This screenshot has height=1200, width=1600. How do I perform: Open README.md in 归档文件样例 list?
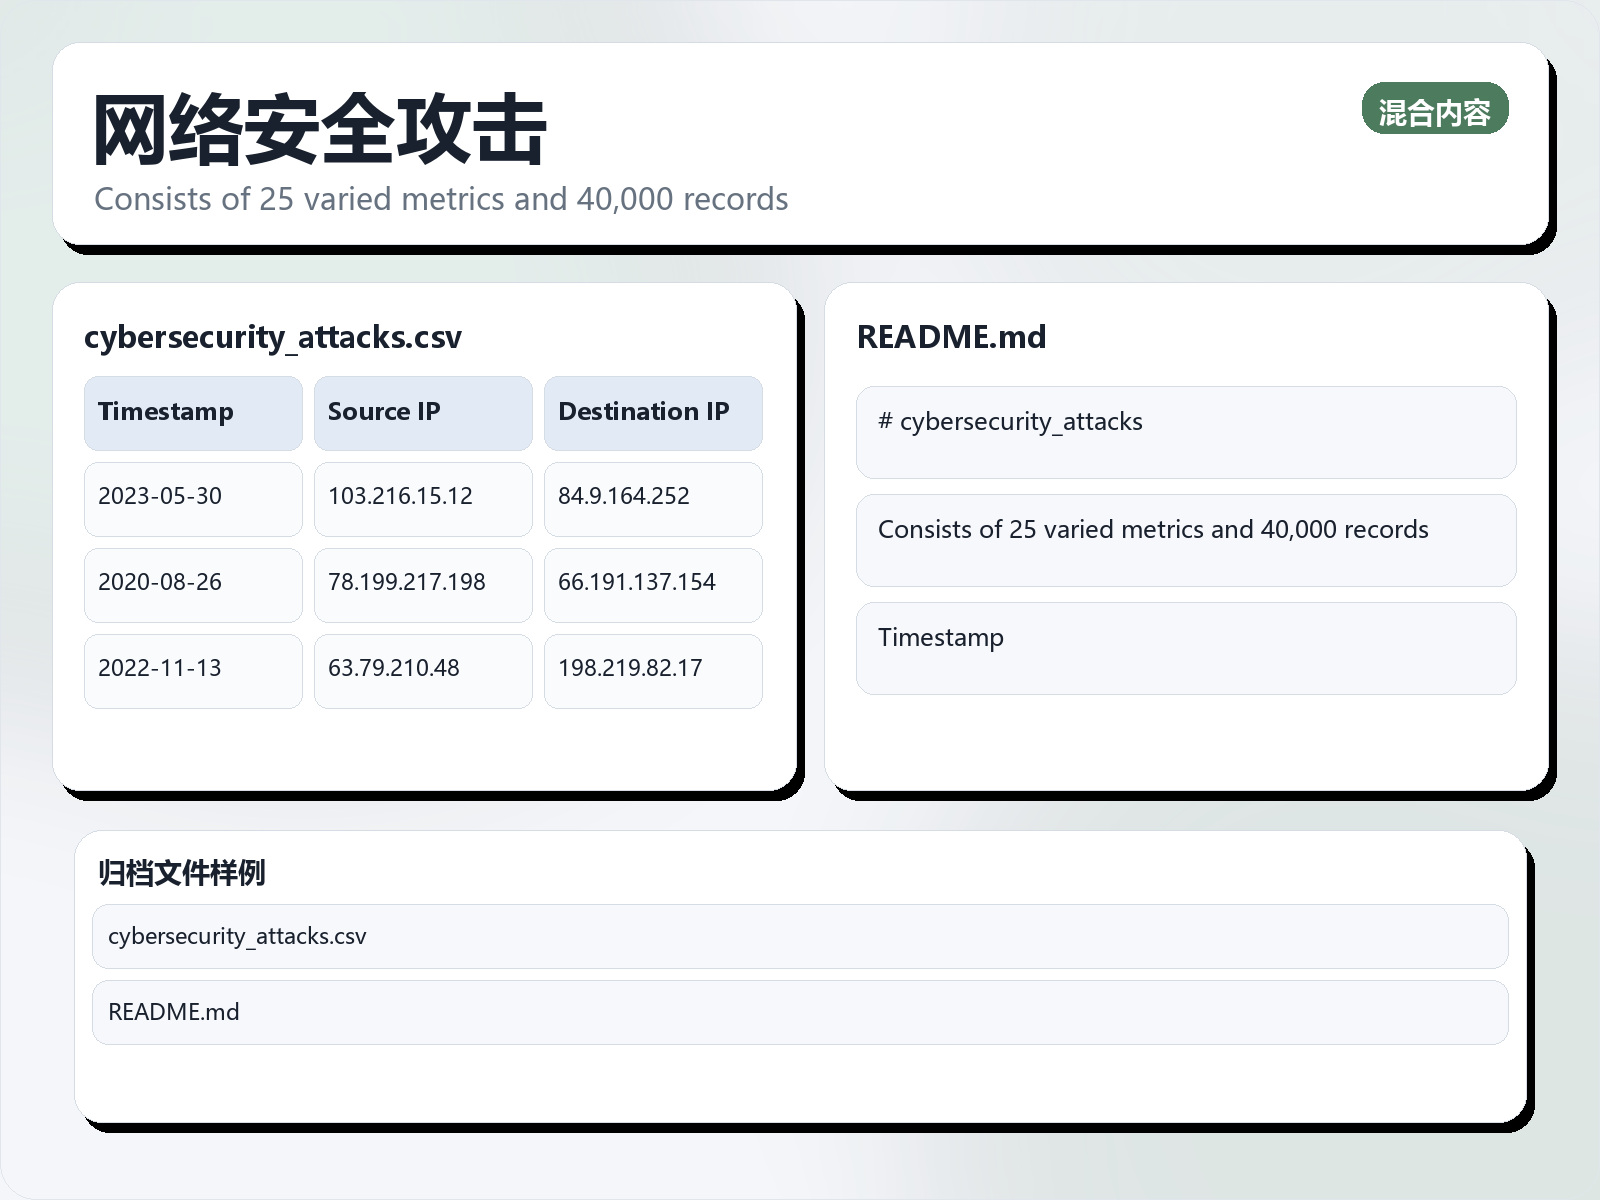(800, 1012)
